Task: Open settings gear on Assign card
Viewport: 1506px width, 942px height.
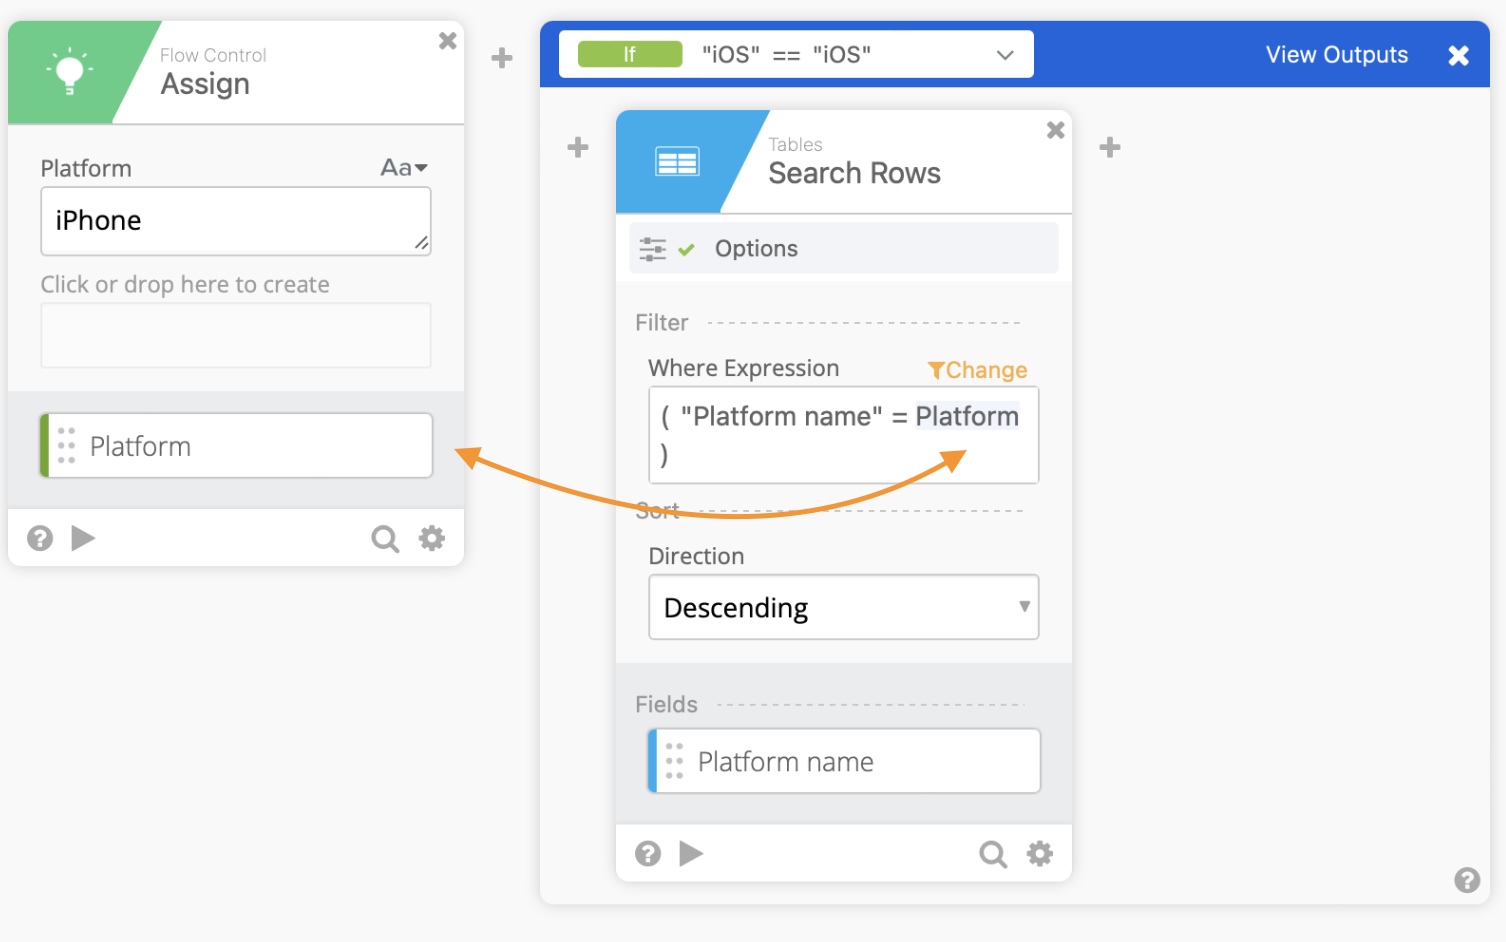Action: (432, 539)
